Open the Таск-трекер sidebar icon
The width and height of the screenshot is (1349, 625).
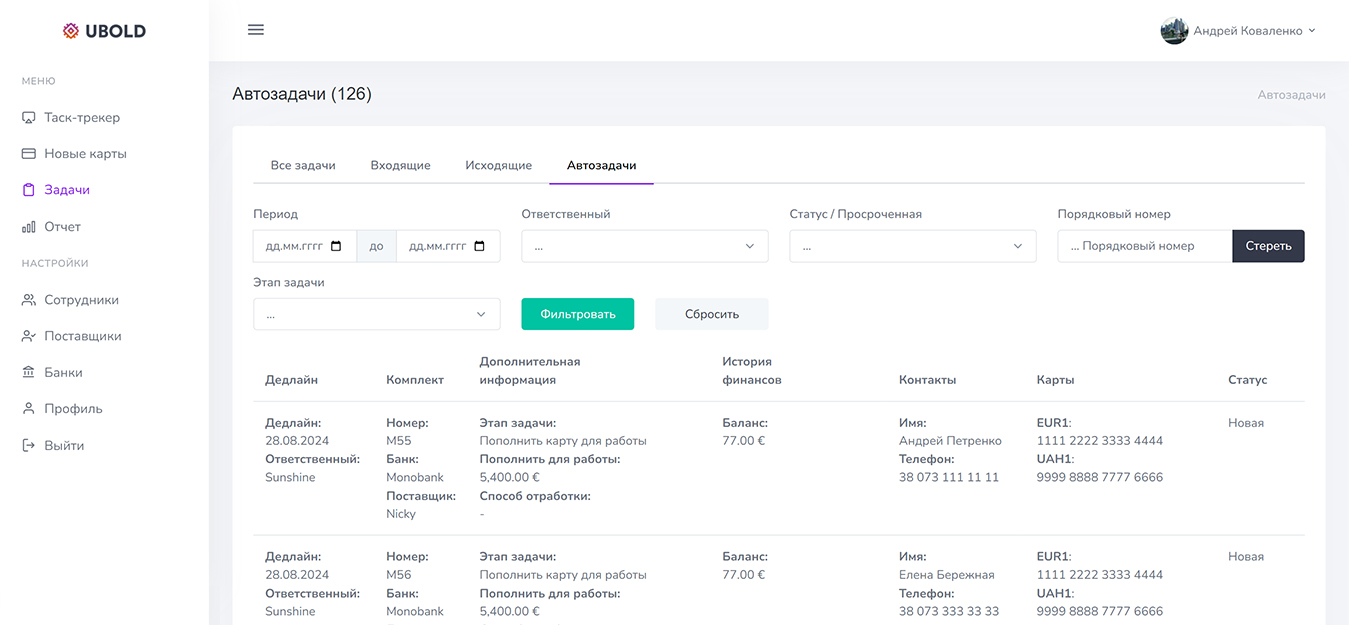(x=27, y=117)
